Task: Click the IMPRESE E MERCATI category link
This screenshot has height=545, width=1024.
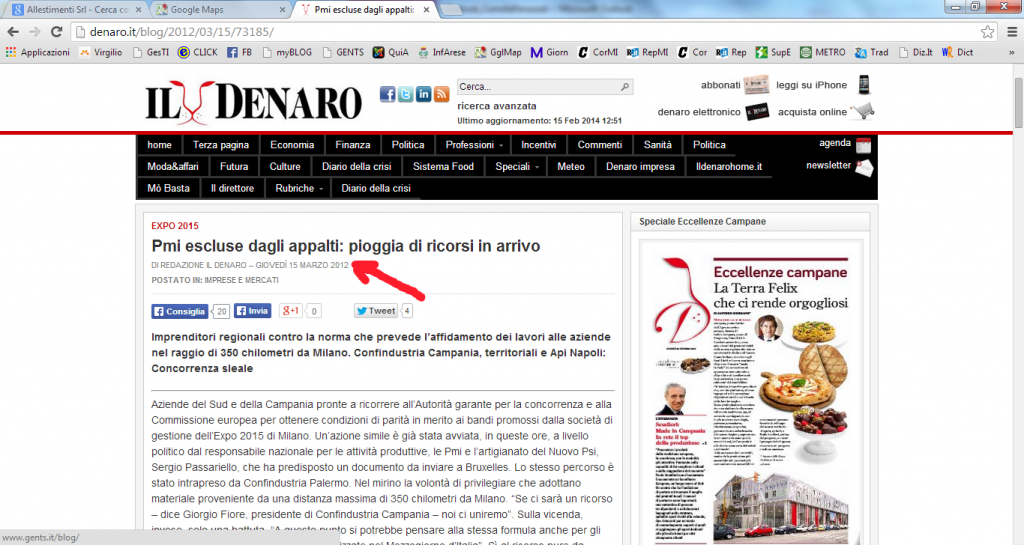Action: (242, 280)
